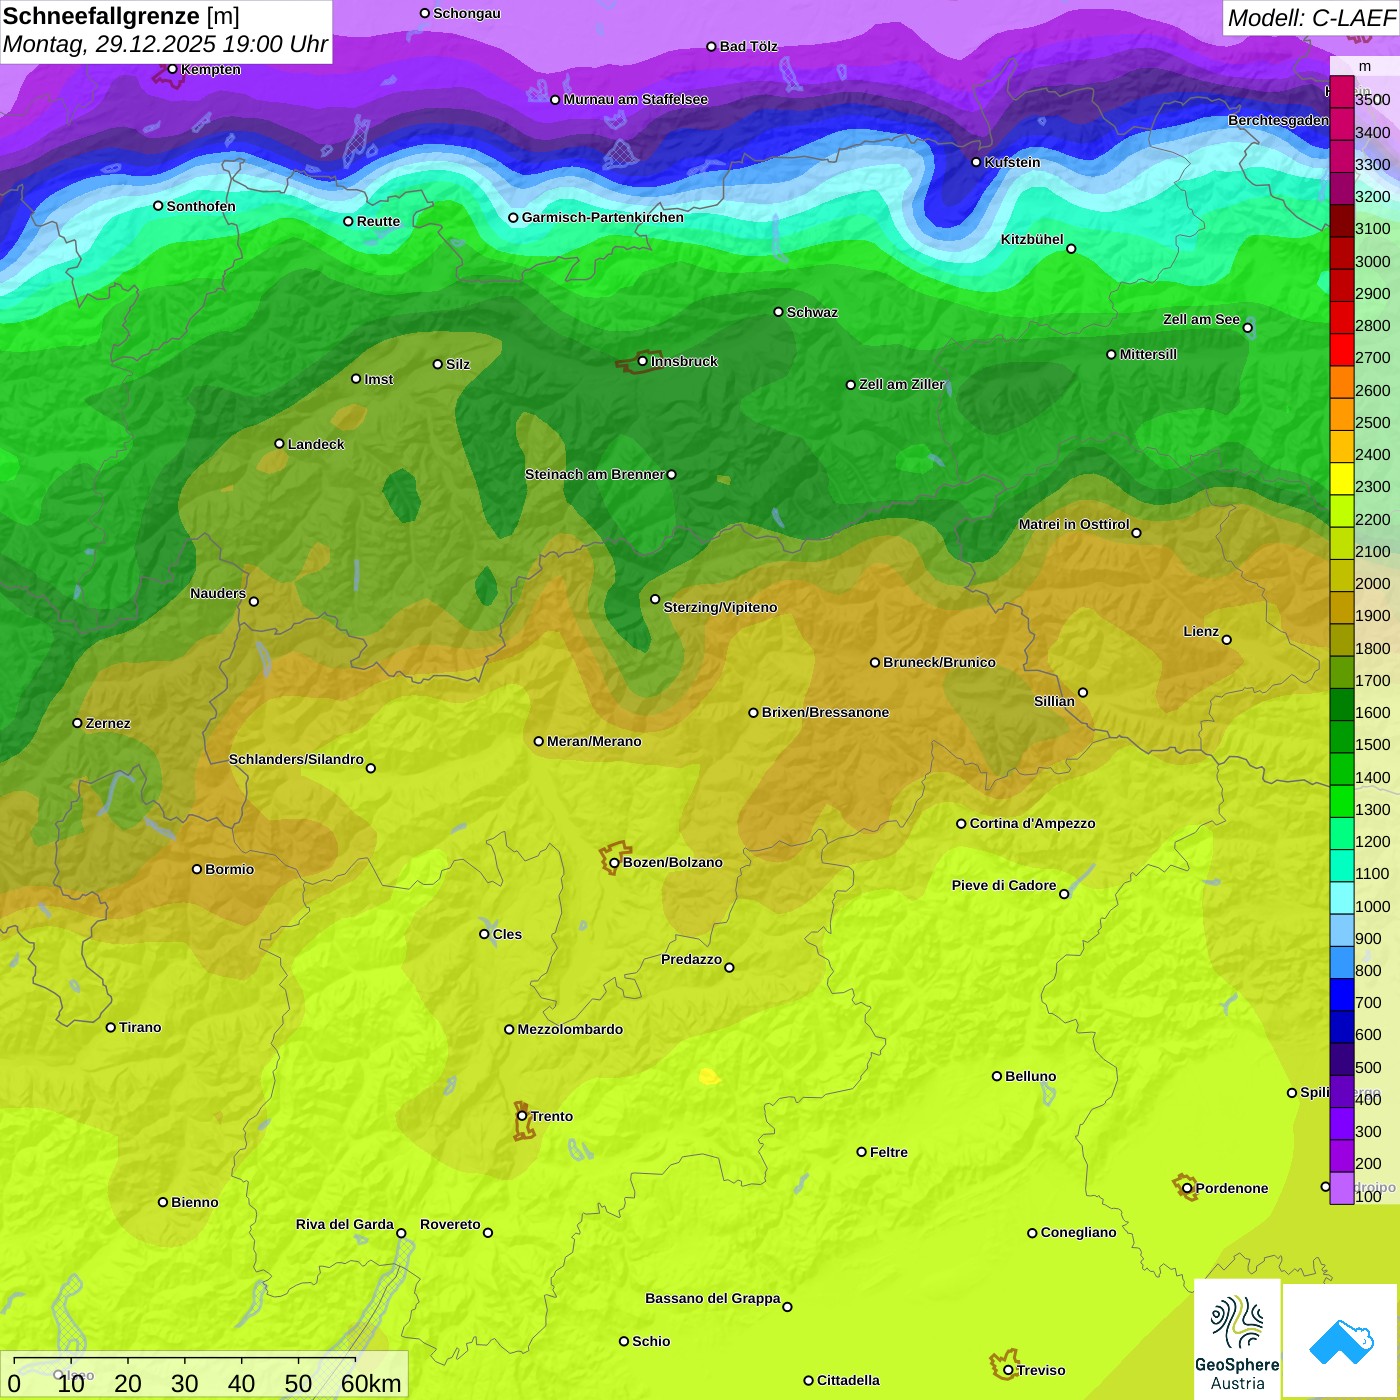This screenshot has width=1400, height=1400.
Task: Click the red legend band between 2700 and 2800
Action: pyautogui.click(x=1341, y=350)
